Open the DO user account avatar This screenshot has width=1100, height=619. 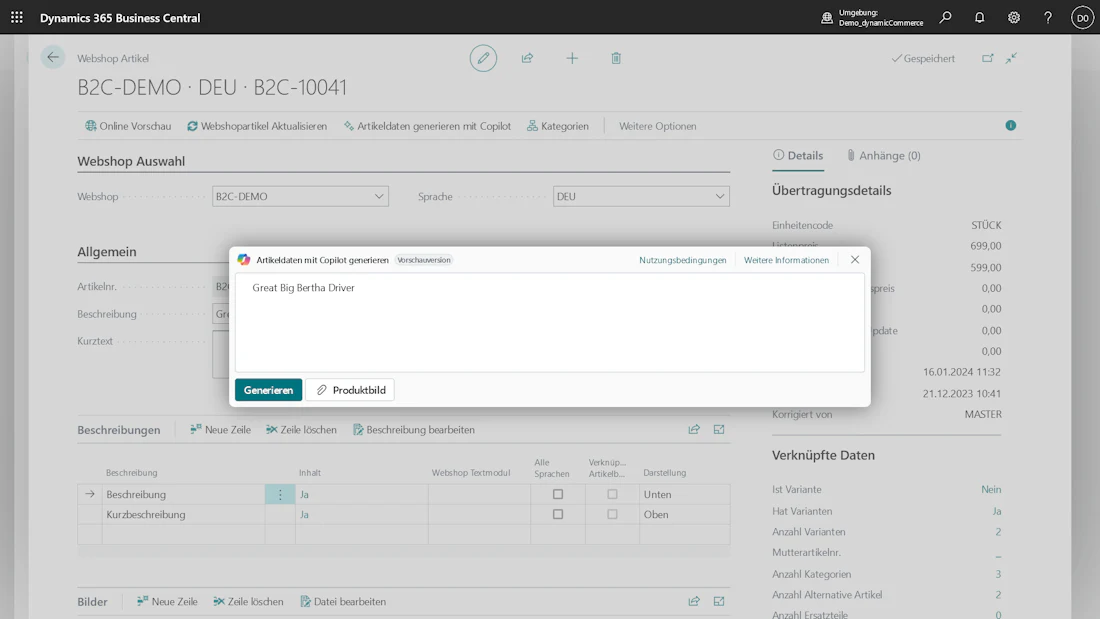(x=1082, y=18)
